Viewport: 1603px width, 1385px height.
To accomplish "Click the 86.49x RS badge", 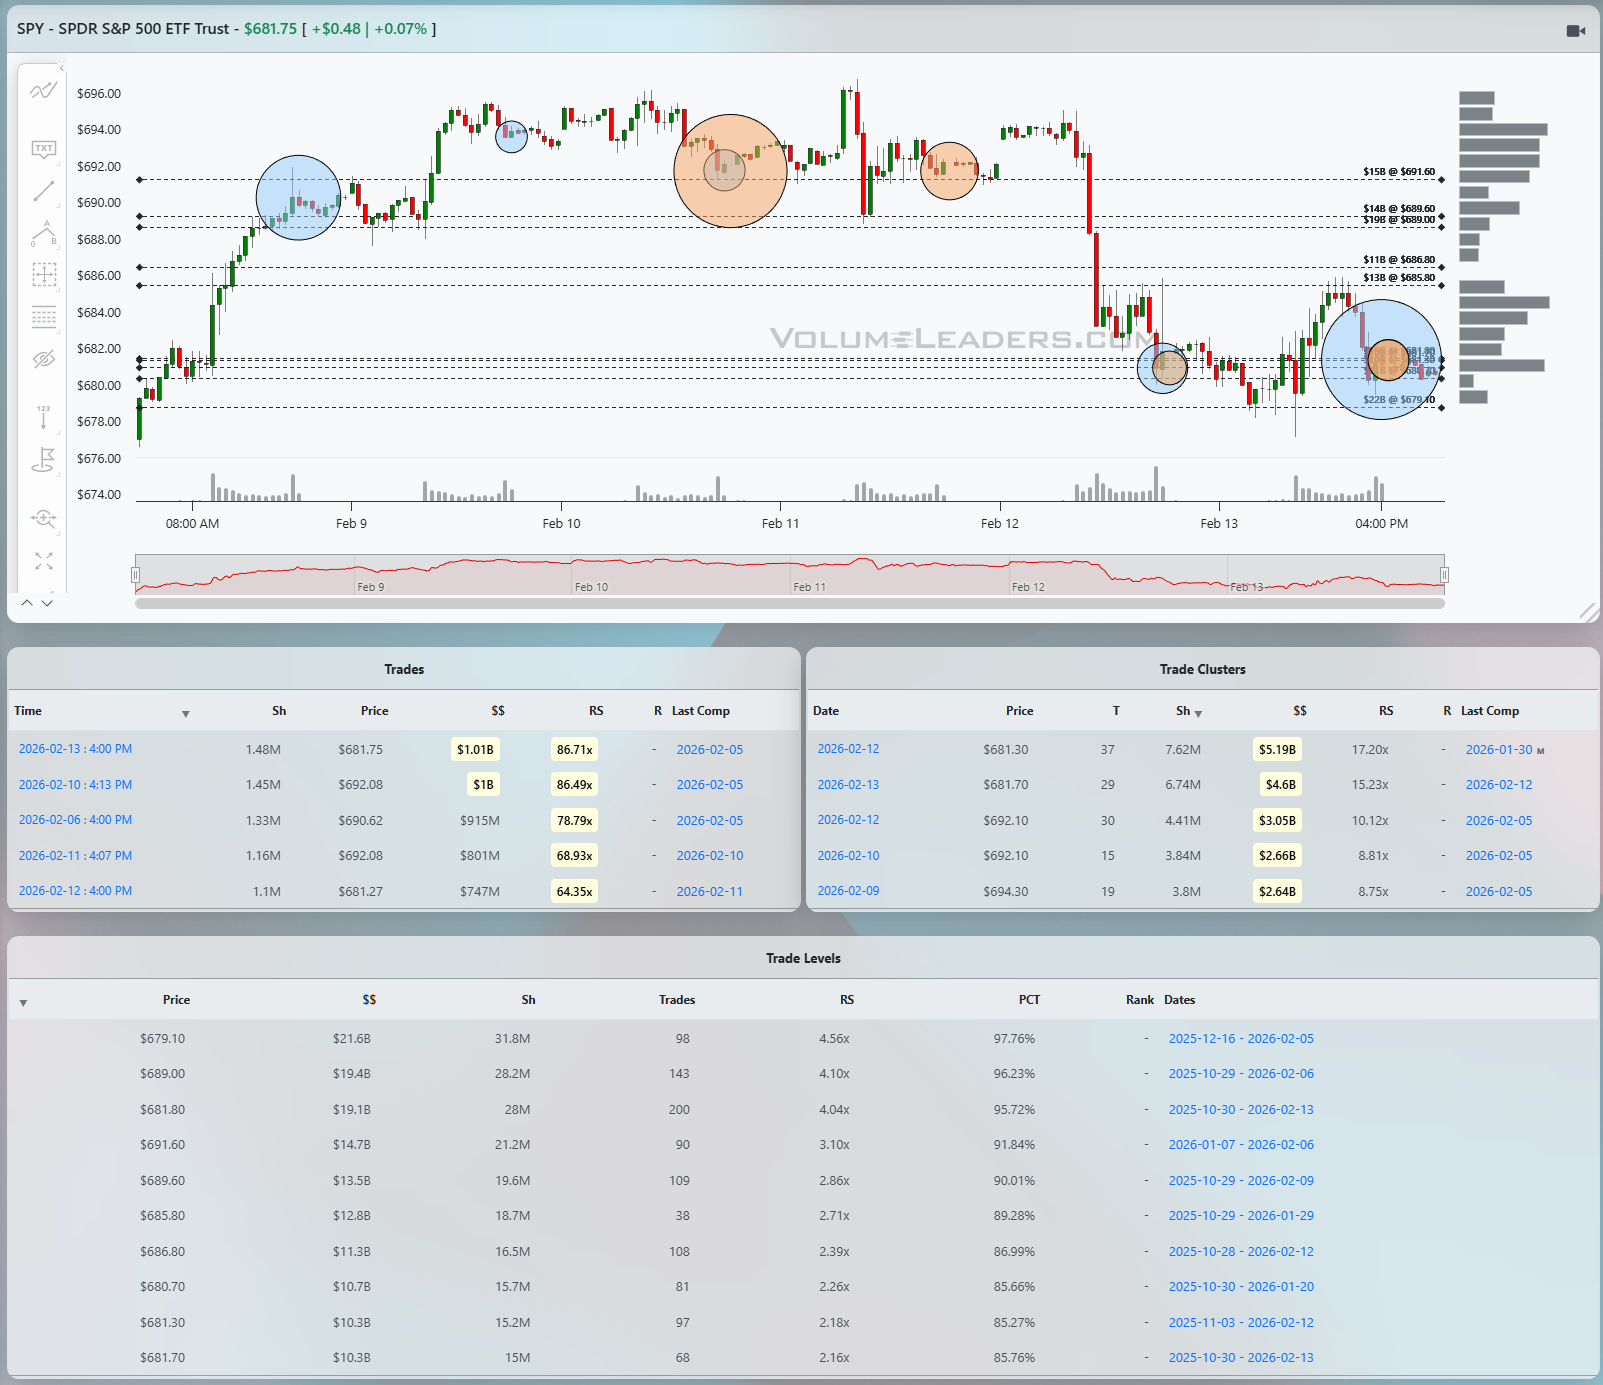I will (574, 785).
